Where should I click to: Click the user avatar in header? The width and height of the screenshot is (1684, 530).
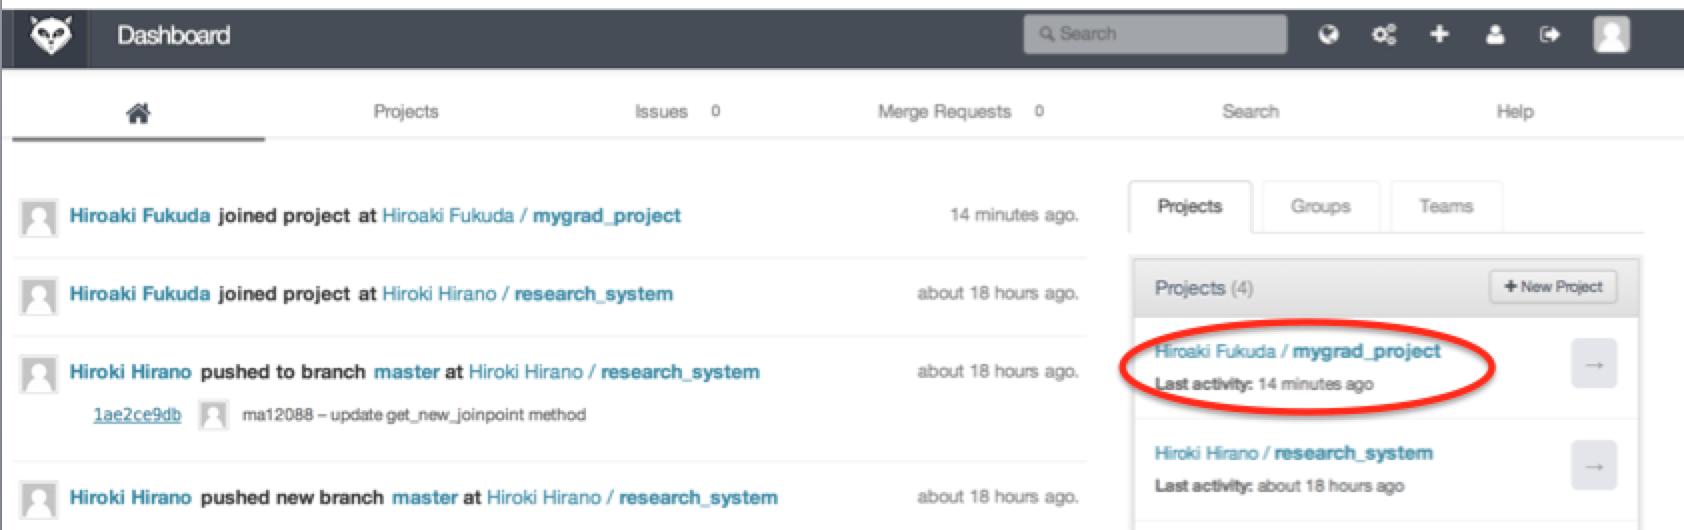1611,35
